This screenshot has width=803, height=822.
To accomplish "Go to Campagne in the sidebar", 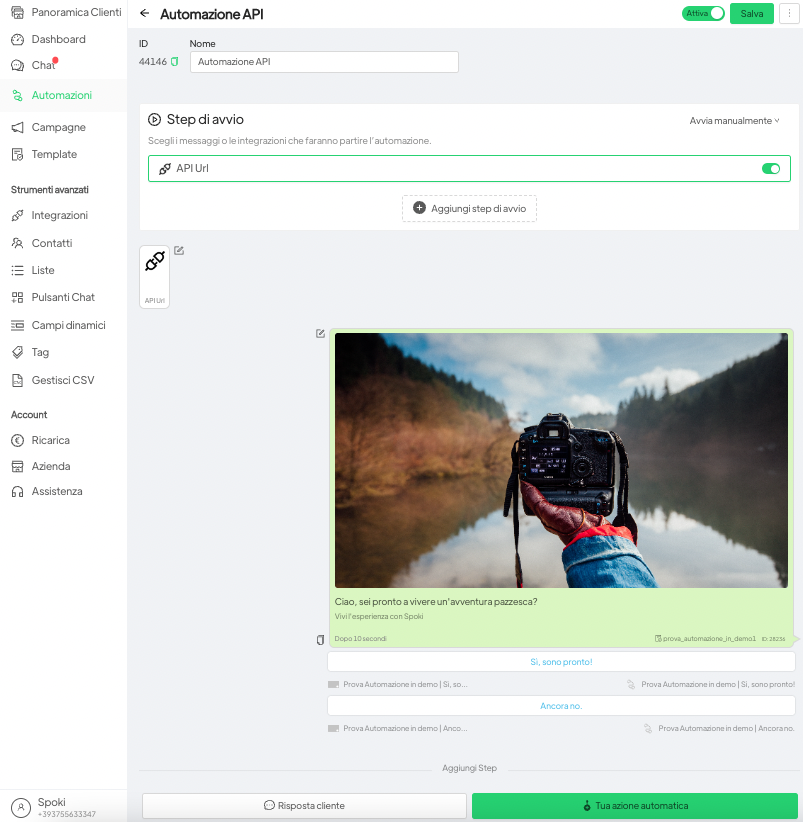I will 58,128.
